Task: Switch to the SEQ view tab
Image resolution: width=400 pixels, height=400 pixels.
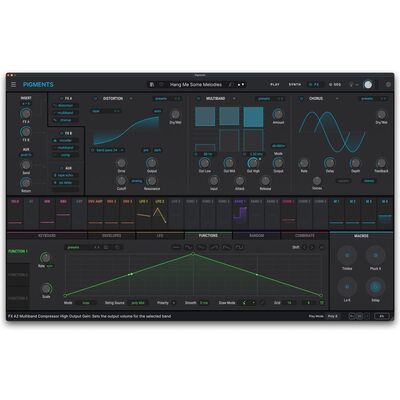Action: [x=335, y=85]
